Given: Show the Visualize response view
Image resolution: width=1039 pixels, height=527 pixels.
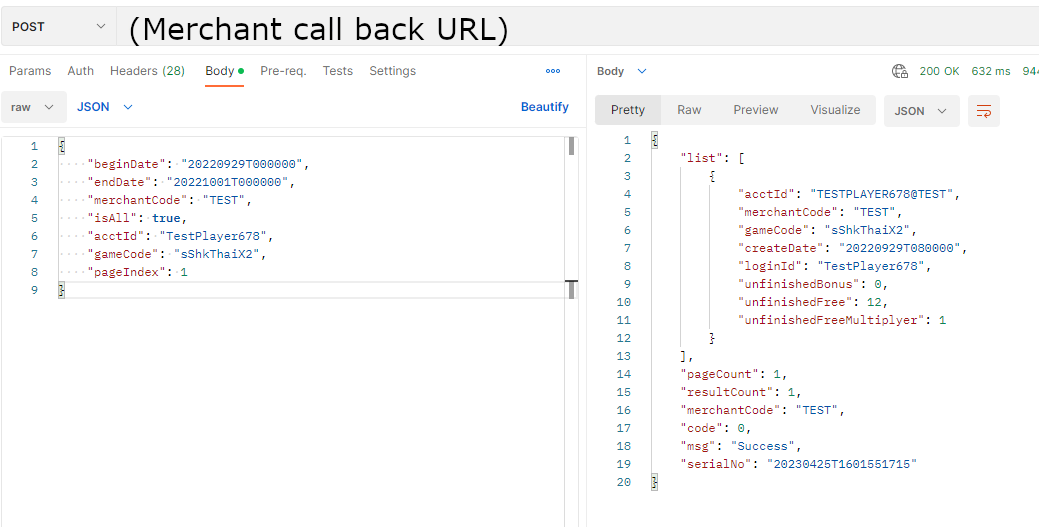Looking at the screenshot, I should [835, 110].
